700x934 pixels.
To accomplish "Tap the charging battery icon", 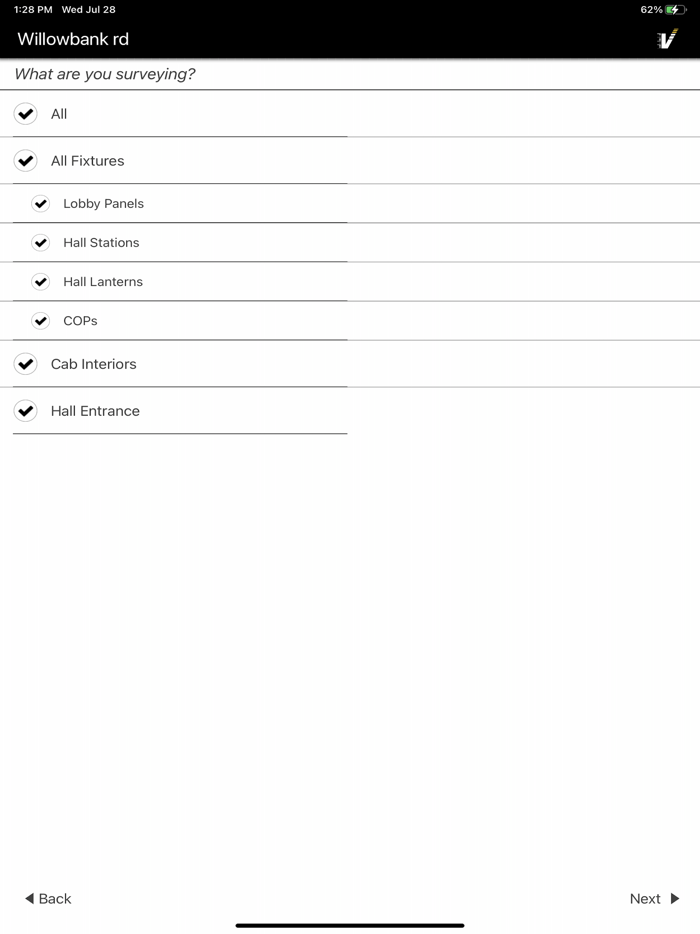I will [x=677, y=8].
